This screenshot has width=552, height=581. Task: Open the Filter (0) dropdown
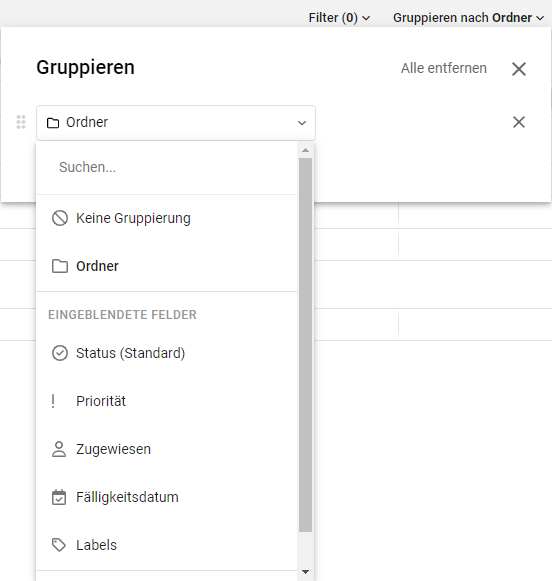339,18
